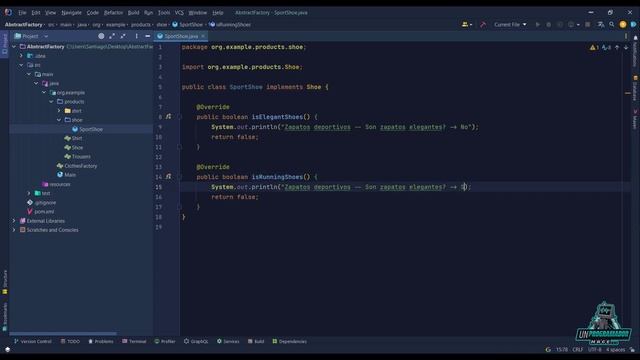The width and height of the screenshot is (640, 360).
Task: Collapse the shoe package
Action: click(x=59, y=120)
